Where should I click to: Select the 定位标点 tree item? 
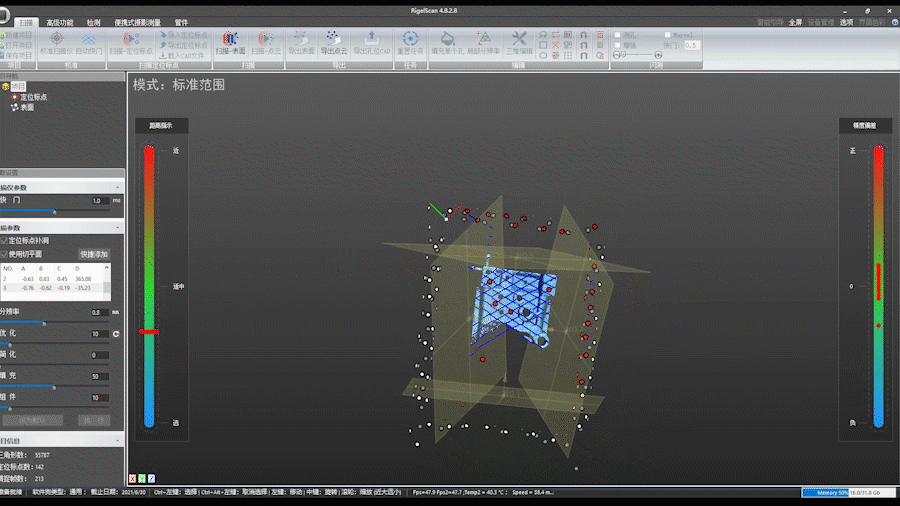coord(33,98)
